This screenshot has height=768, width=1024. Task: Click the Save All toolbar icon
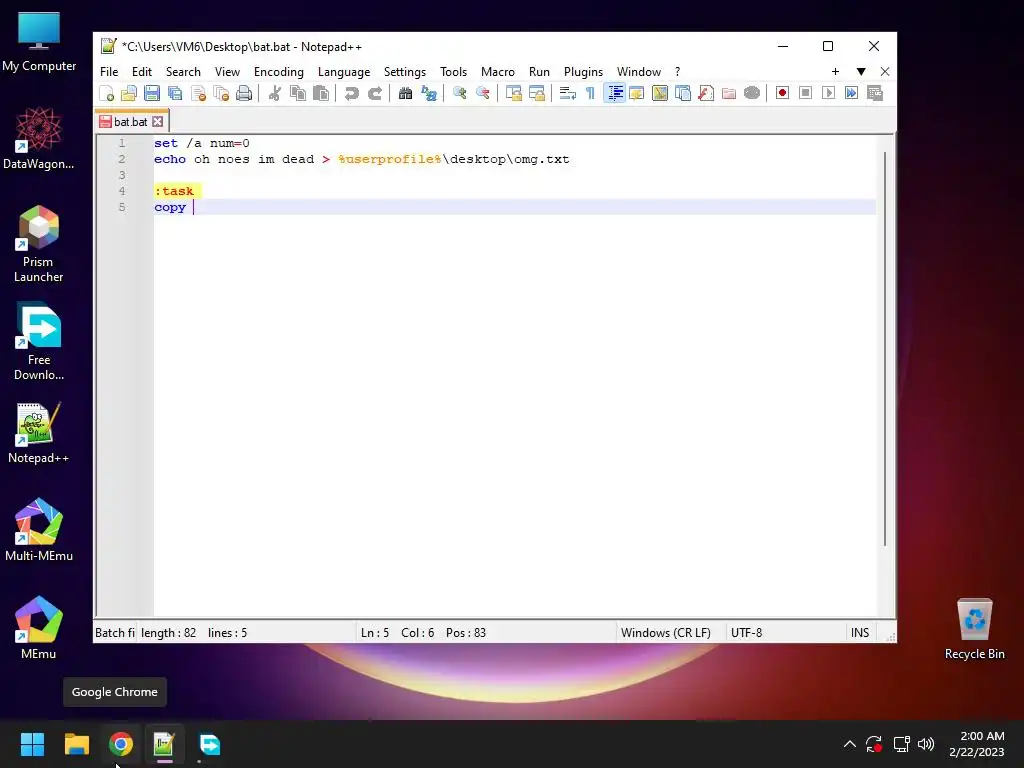[x=175, y=93]
